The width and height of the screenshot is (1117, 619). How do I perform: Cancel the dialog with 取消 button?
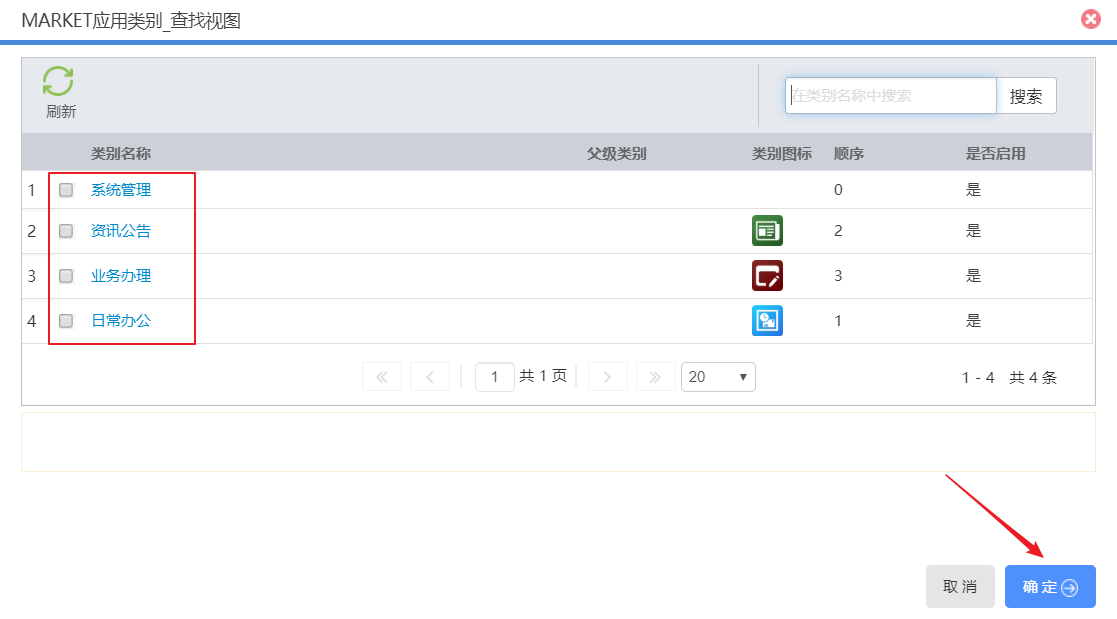(960, 587)
